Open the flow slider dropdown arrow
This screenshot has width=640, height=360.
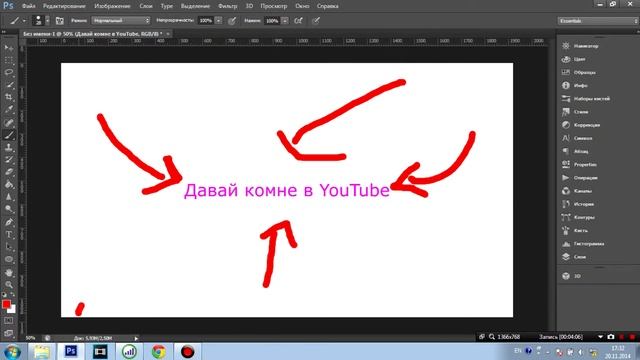285,21
